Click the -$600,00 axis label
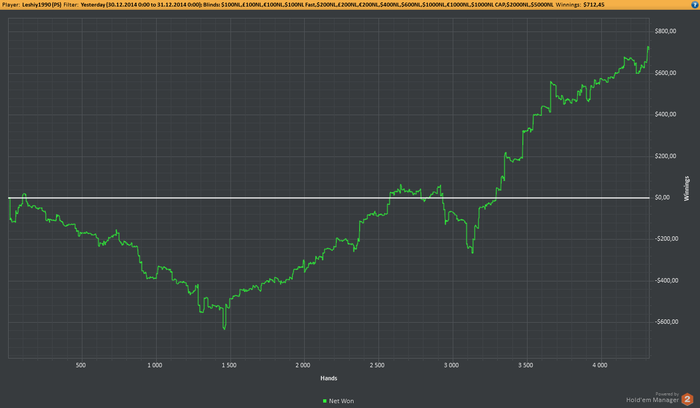The height and width of the screenshot is (408, 700). [x=667, y=322]
